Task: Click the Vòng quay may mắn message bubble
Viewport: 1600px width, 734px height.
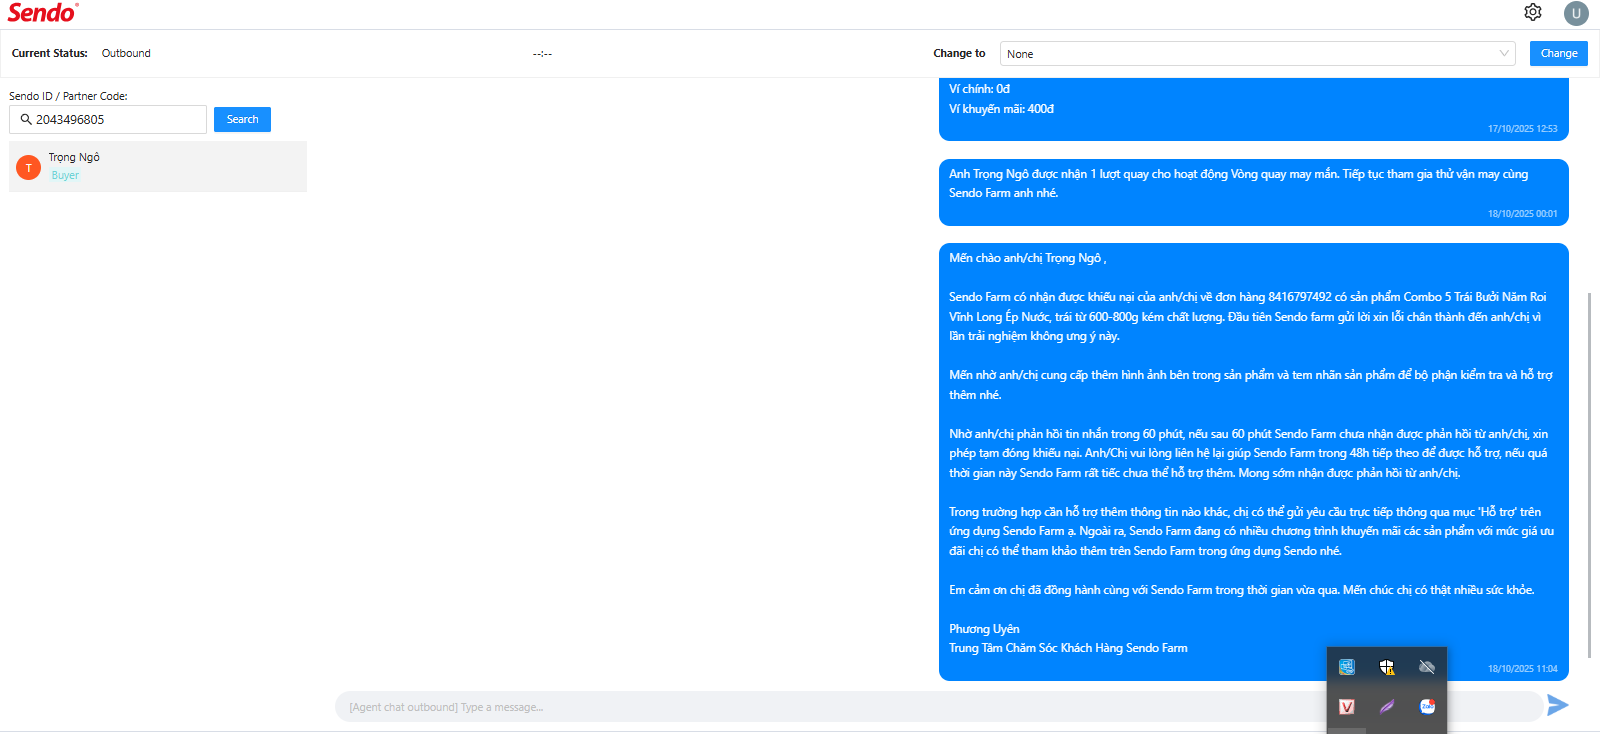Action: tap(1253, 193)
